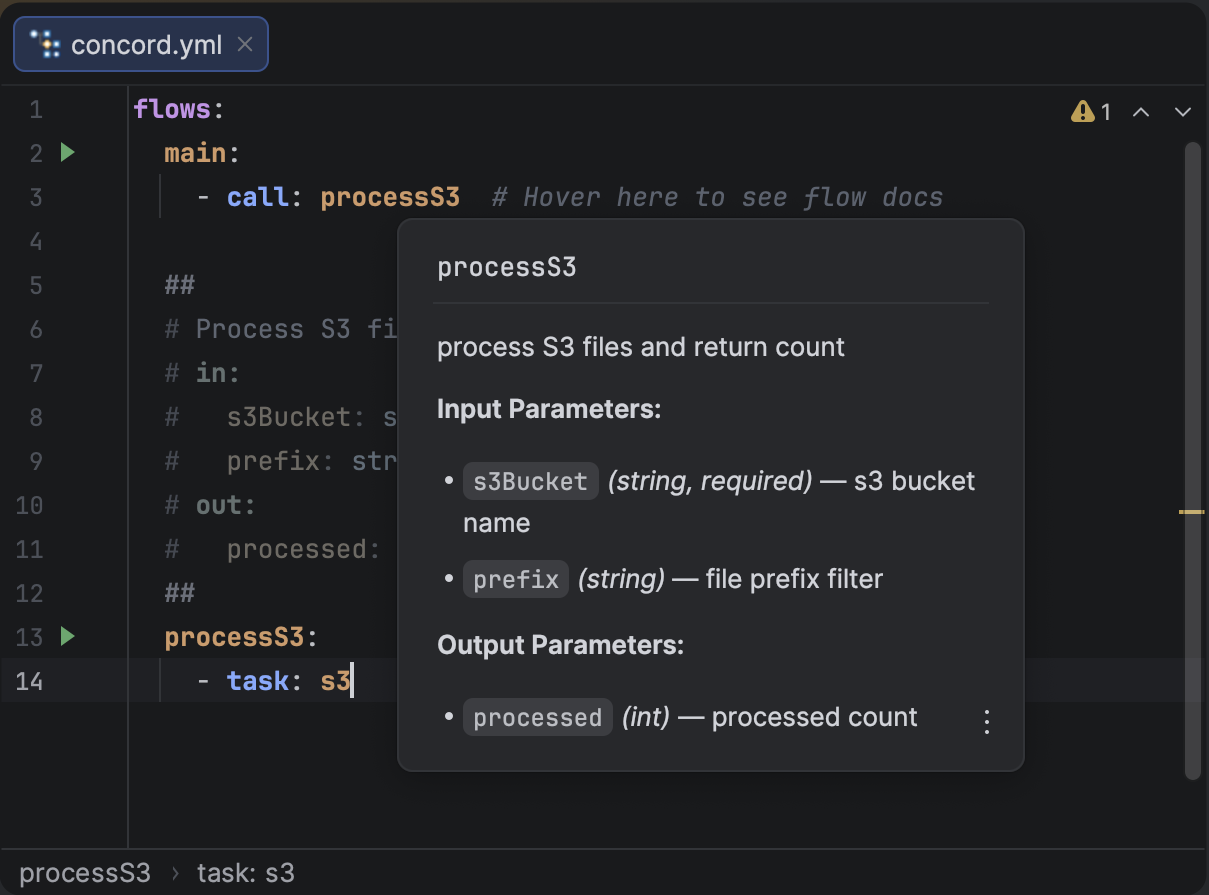Image resolution: width=1209 pixels, height=895 pixels.
Task: Click the yellow warning indicator icon
Action: click(x=1082, y=111)
